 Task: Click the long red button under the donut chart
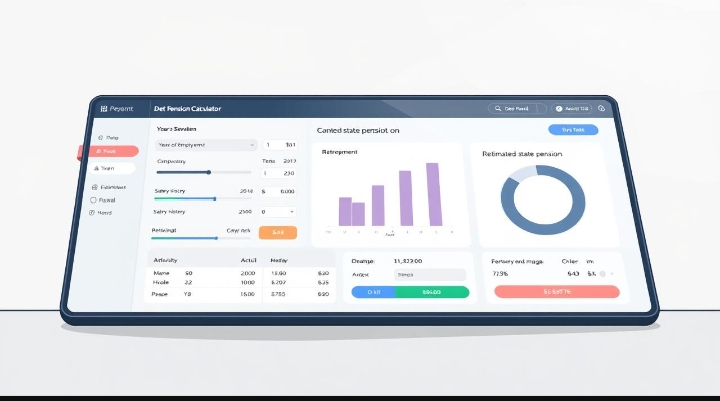[557, 292]
